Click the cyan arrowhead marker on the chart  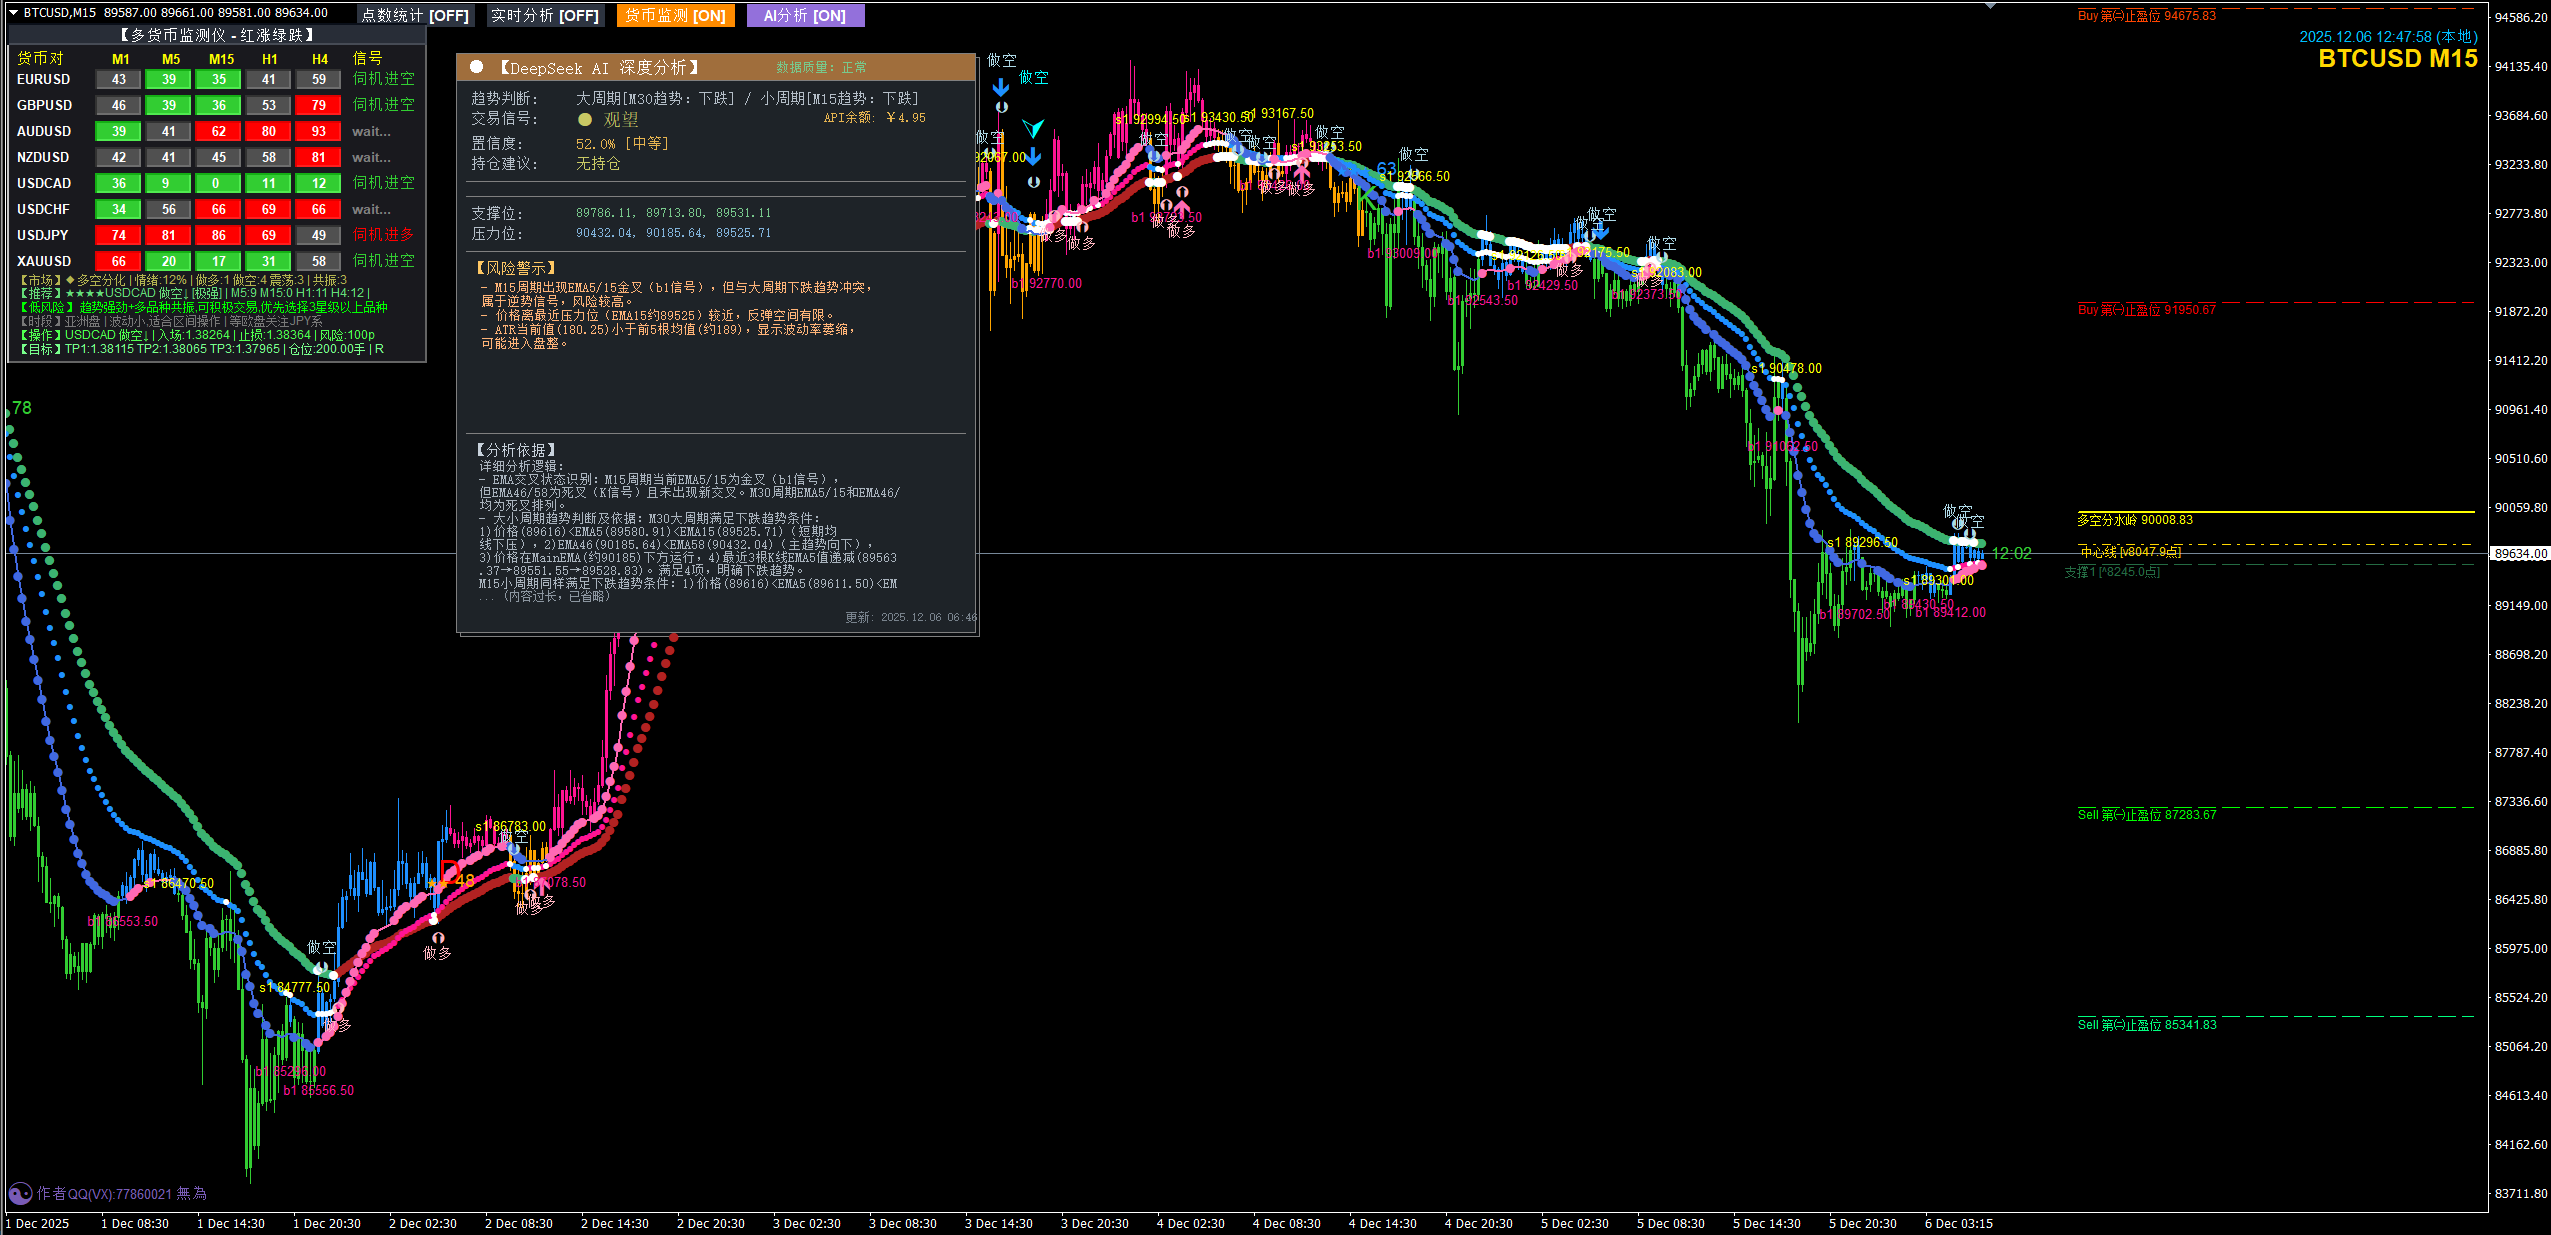coord(1033,128)
